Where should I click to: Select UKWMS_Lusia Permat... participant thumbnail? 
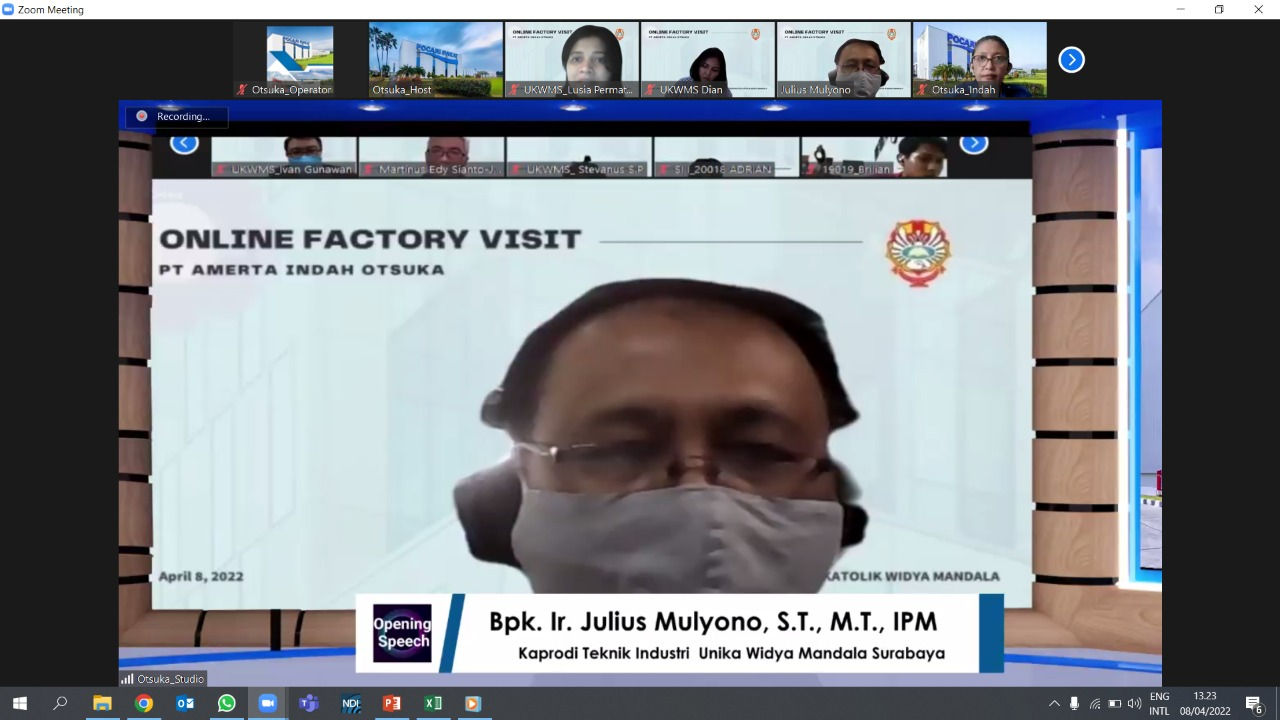(572, 60)
